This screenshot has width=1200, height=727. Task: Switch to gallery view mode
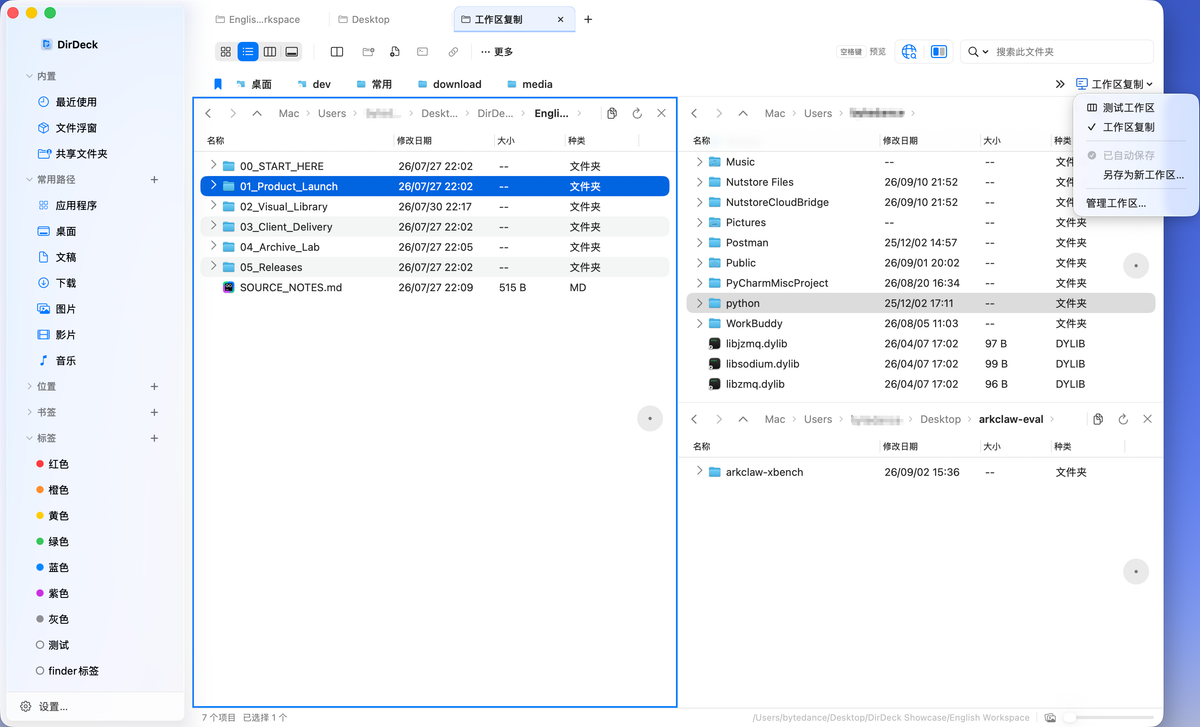point(292,51)
